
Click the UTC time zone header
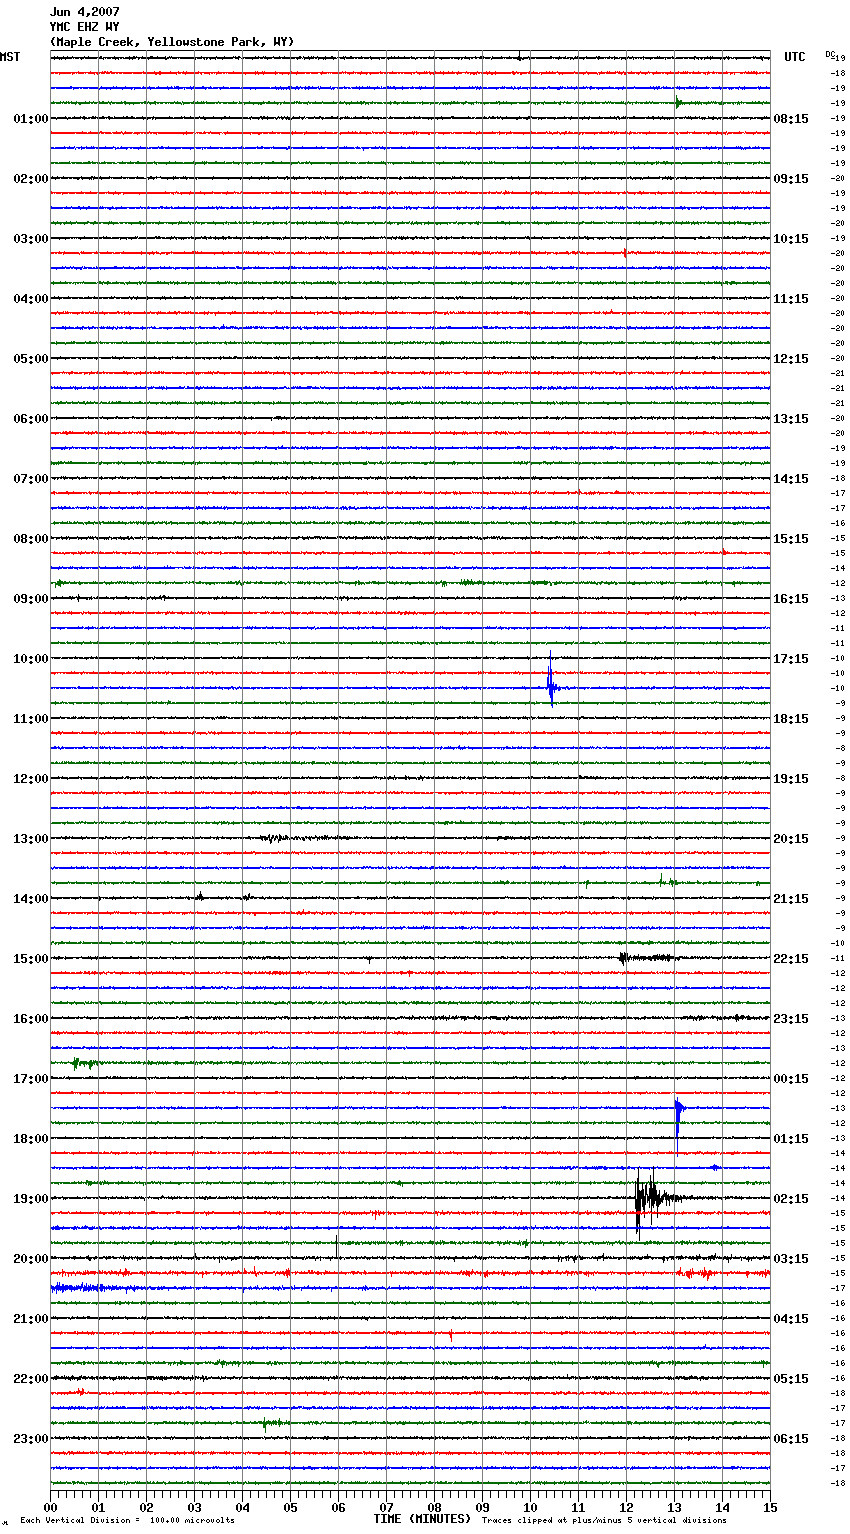(x=795, y=57)
